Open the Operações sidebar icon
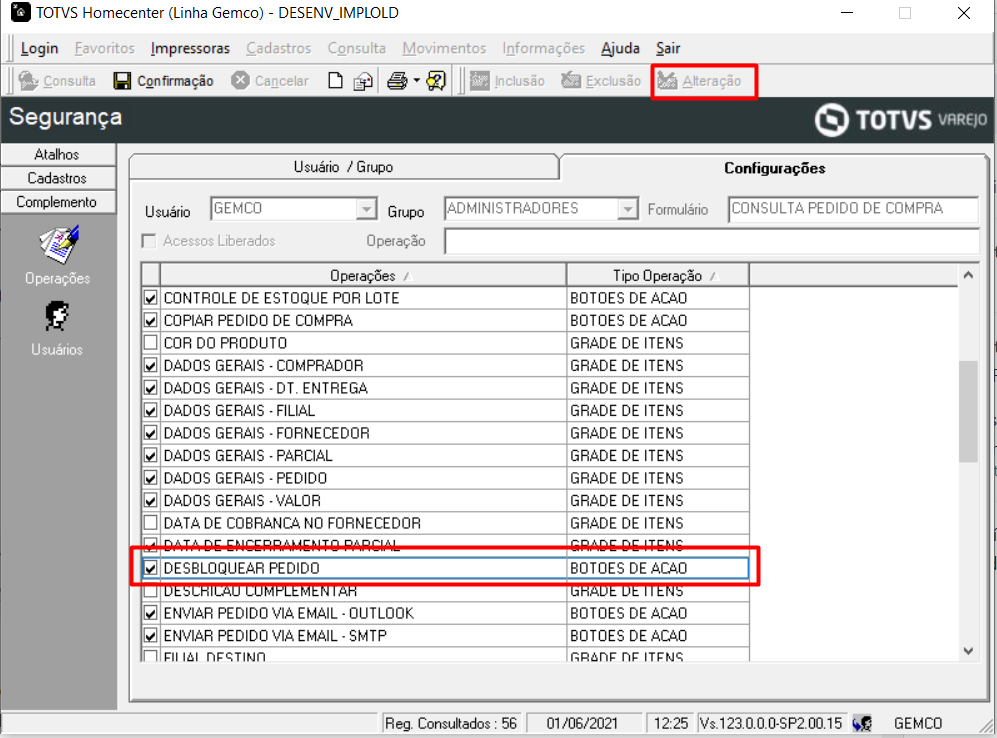Image resolution: width=997 pixels, height=738 pixels. (58, 245)
